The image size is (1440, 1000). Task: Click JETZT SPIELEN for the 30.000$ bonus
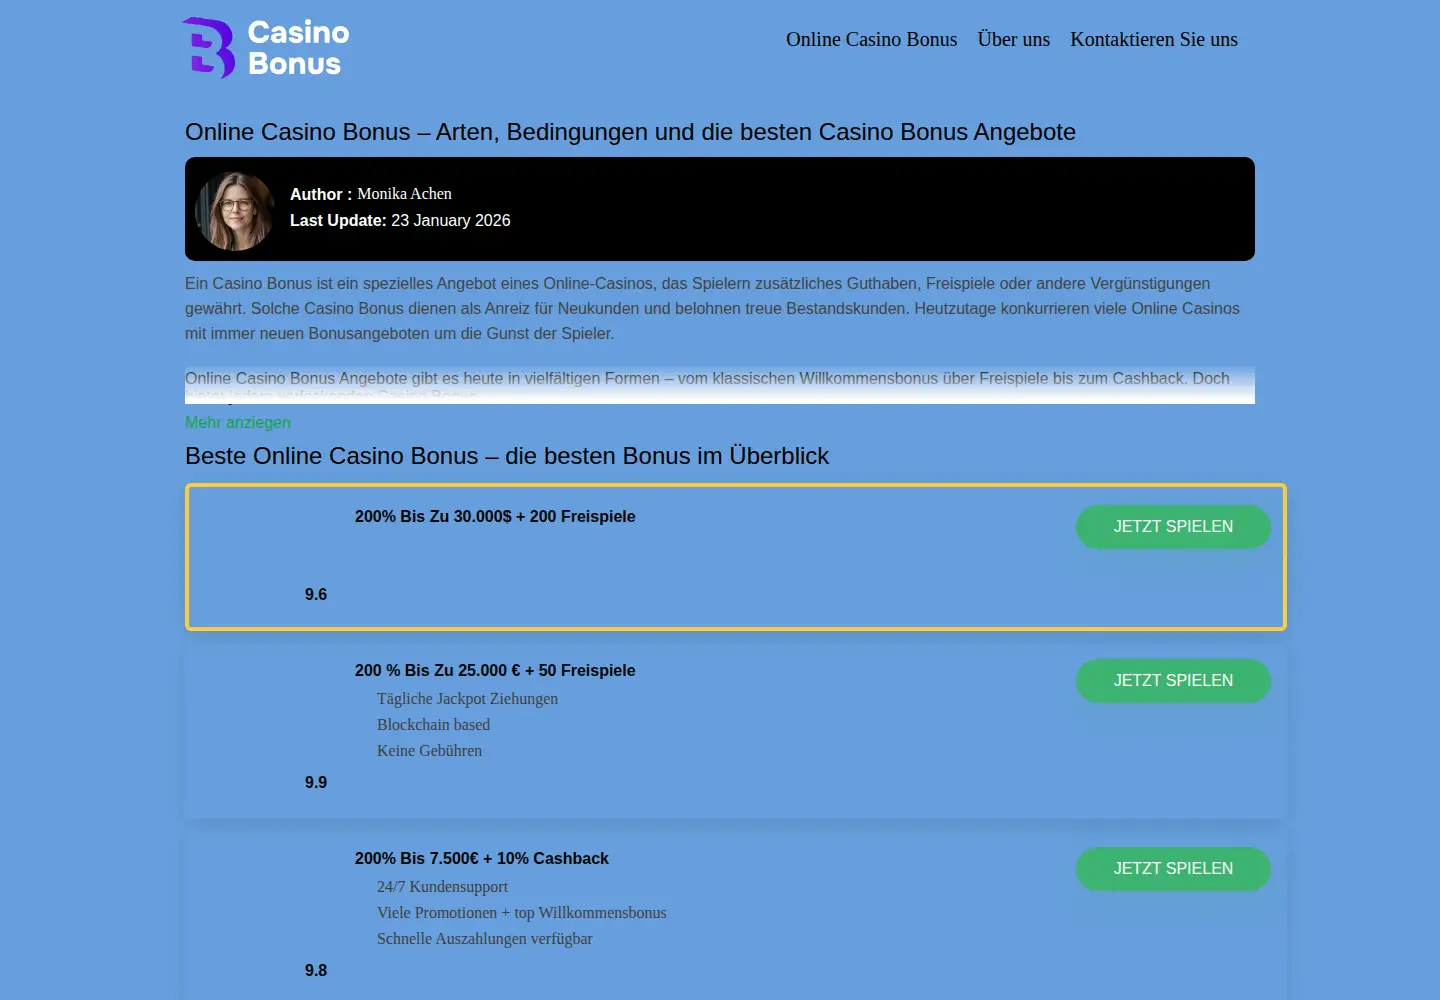click(x=1173, y=526)
